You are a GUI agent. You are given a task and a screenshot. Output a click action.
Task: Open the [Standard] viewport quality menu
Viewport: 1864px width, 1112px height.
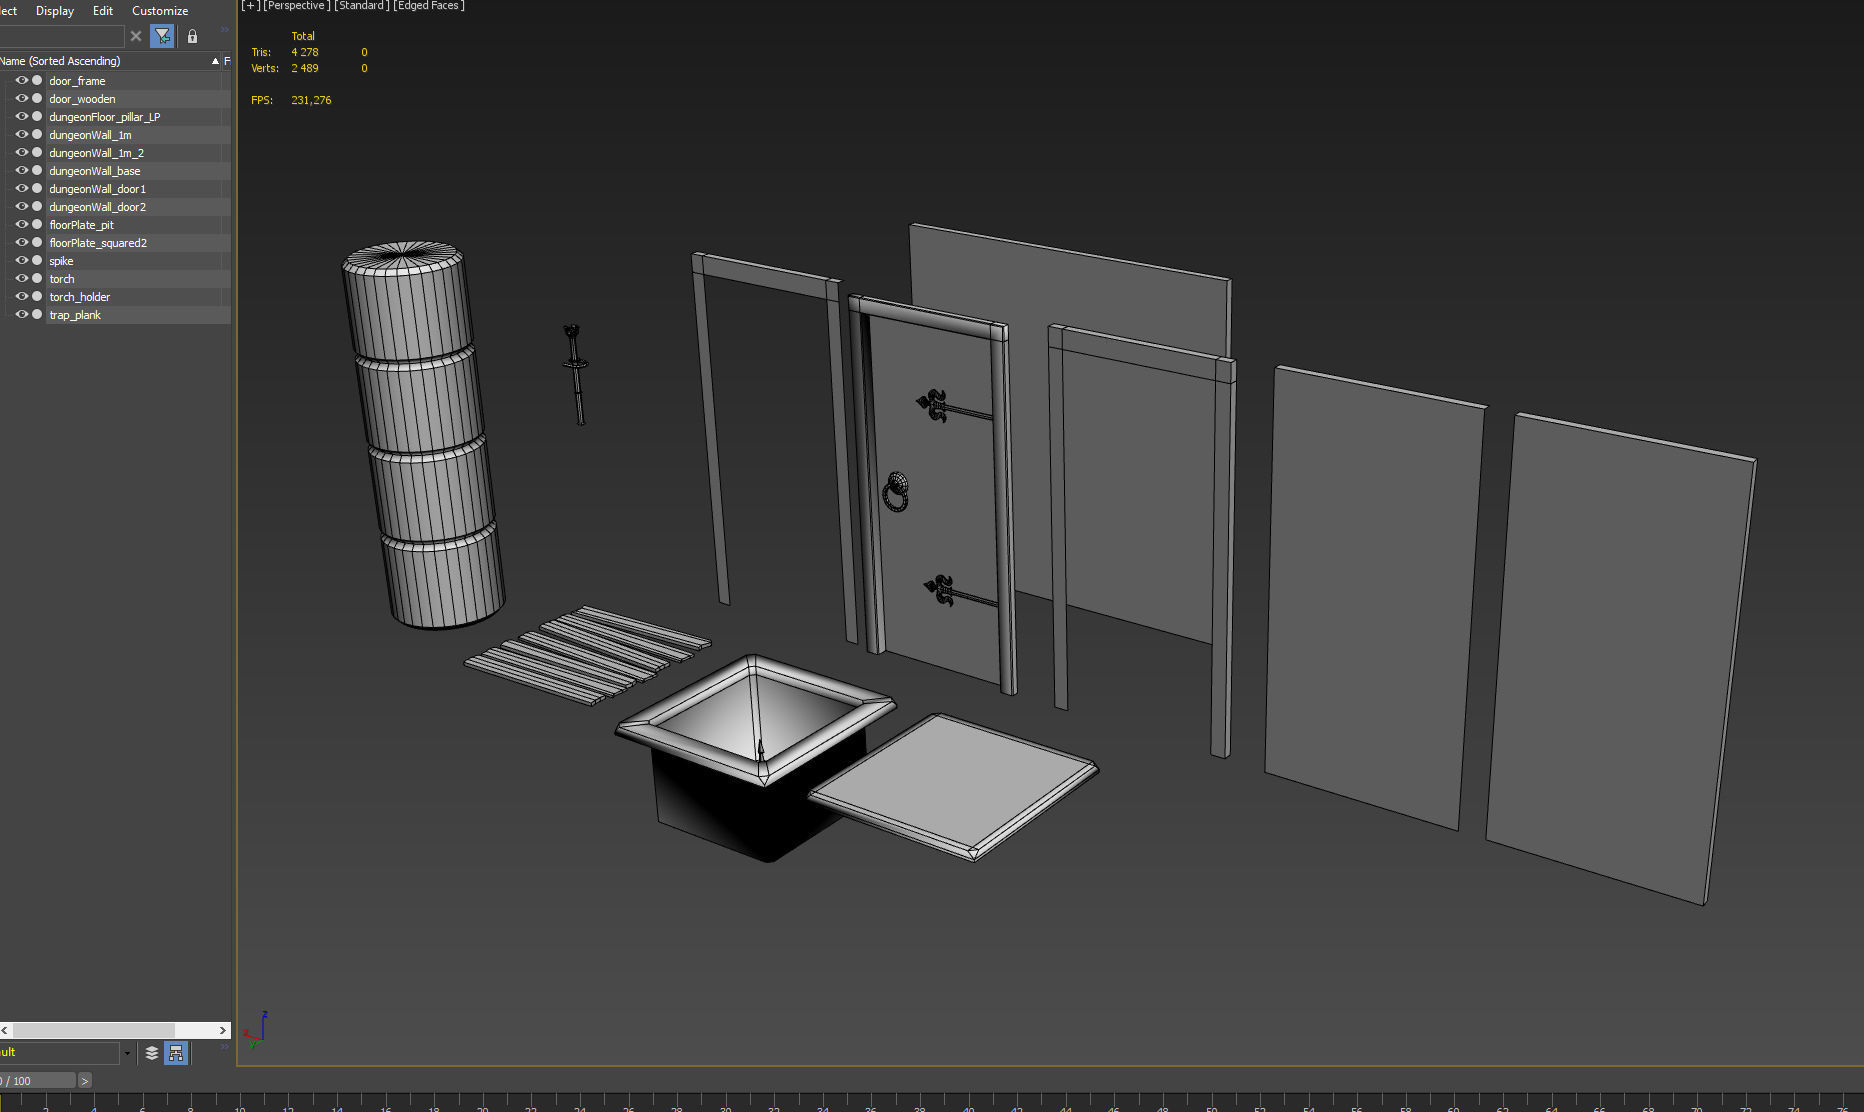pyautogui.click(x=361, y=6)
